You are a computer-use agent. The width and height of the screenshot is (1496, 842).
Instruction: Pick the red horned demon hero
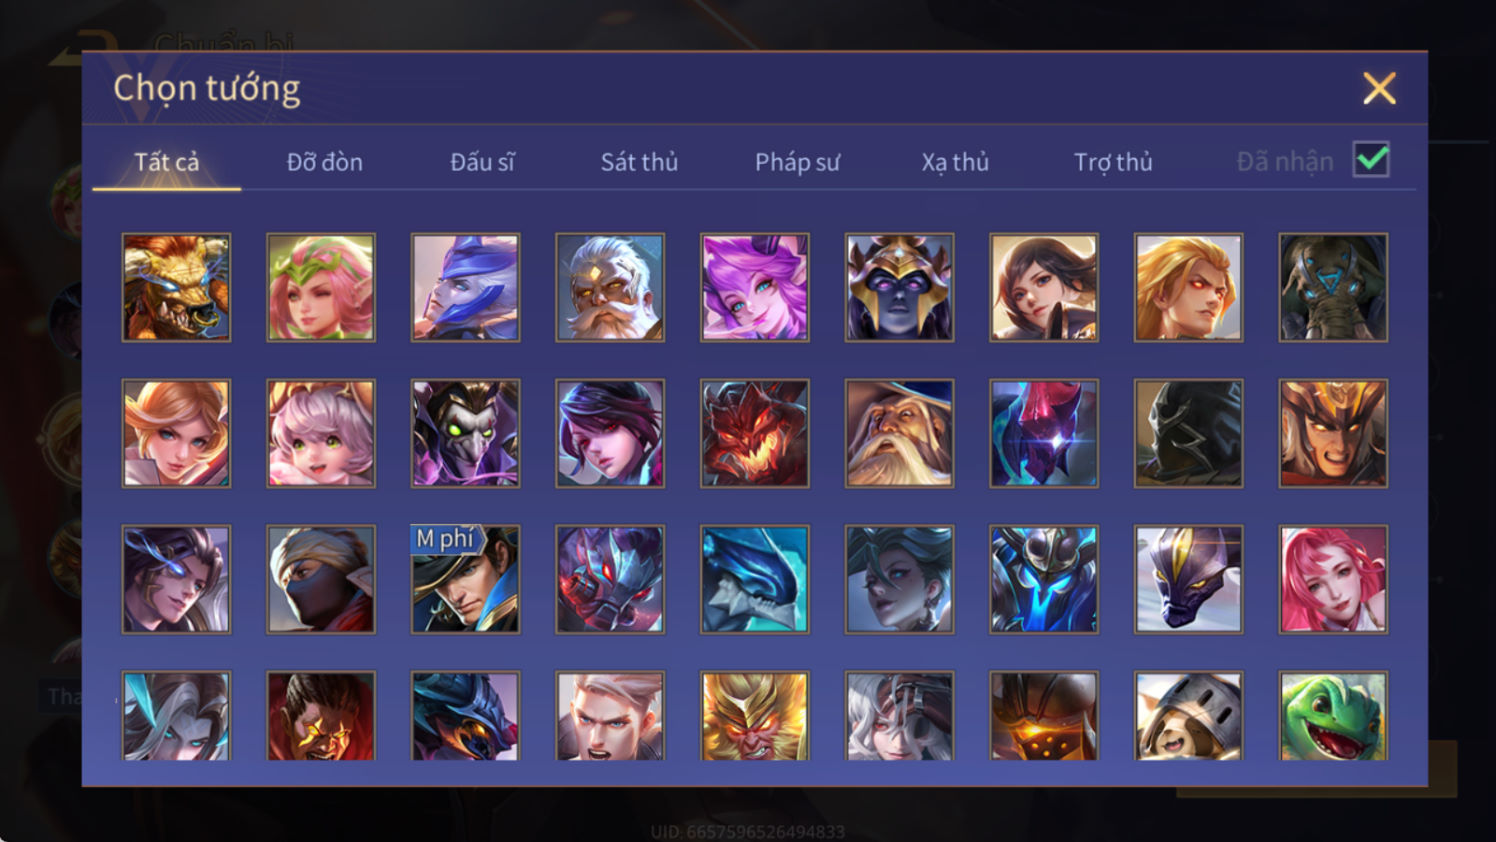coord(755,433)
